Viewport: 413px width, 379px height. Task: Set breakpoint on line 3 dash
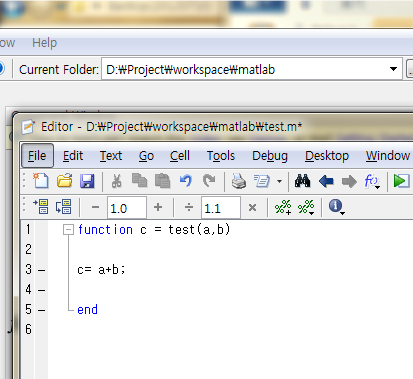point(41,270)
